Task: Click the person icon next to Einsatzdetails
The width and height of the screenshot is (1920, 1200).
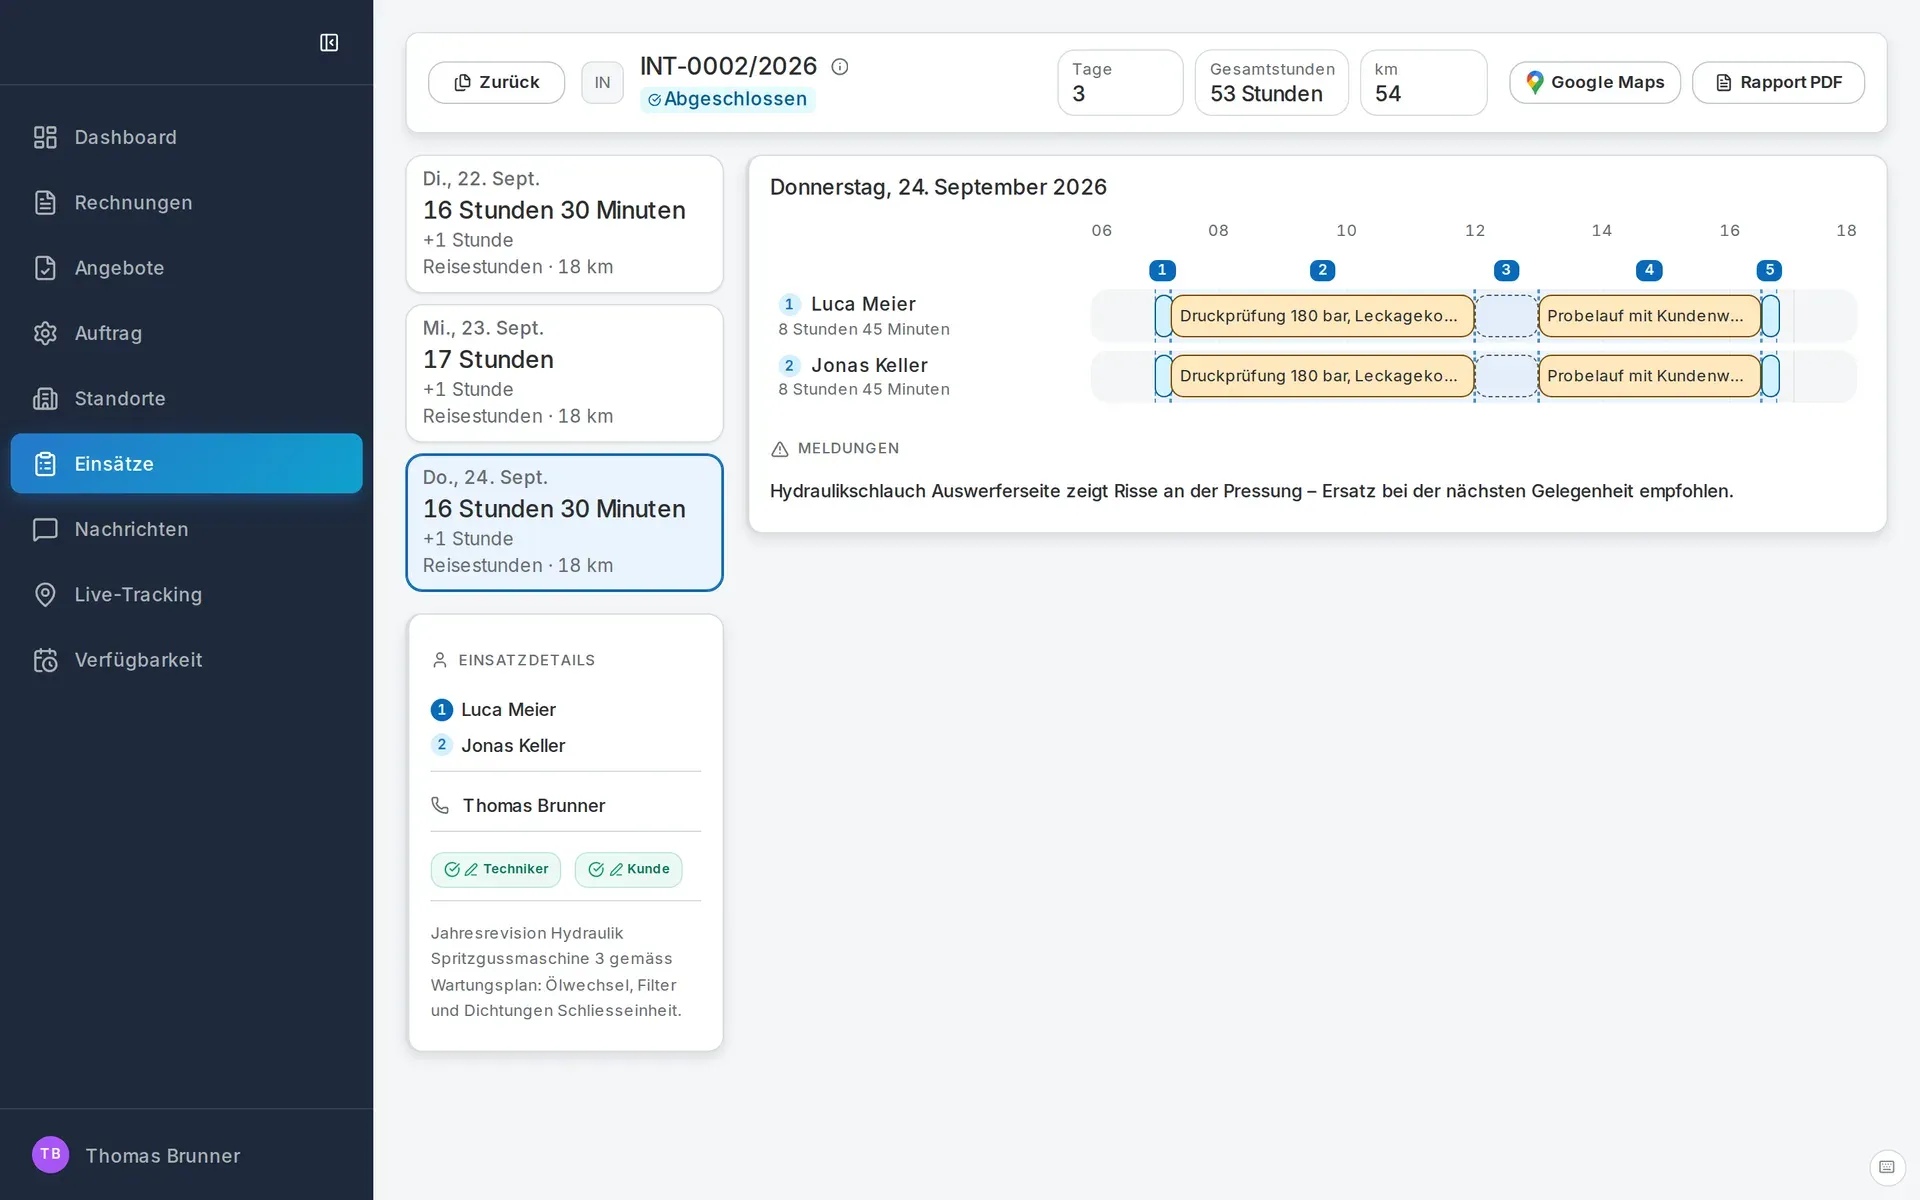Action: click(439, 660)
